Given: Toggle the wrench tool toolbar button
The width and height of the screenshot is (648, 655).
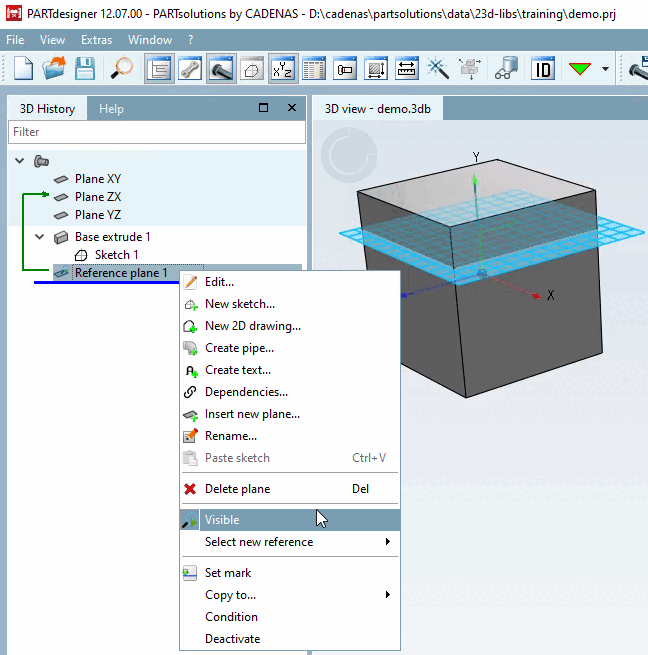Looking at the screenshot, I should tap(190, 69).
